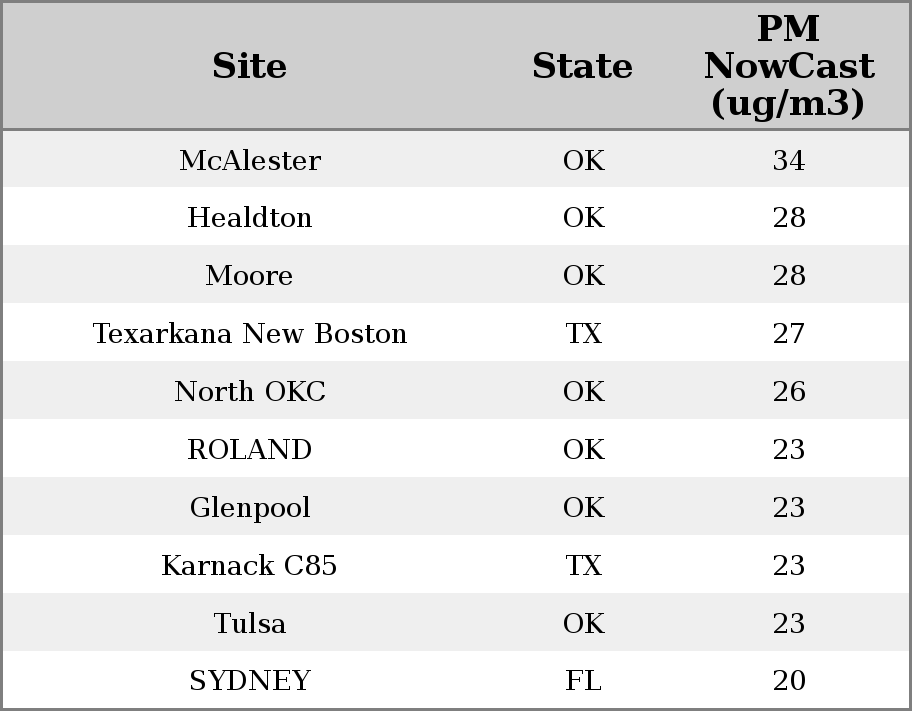Screen dimensions: 912x711
Task: Click the TX state cell for Karnack C85
Action: coord(583,566)
